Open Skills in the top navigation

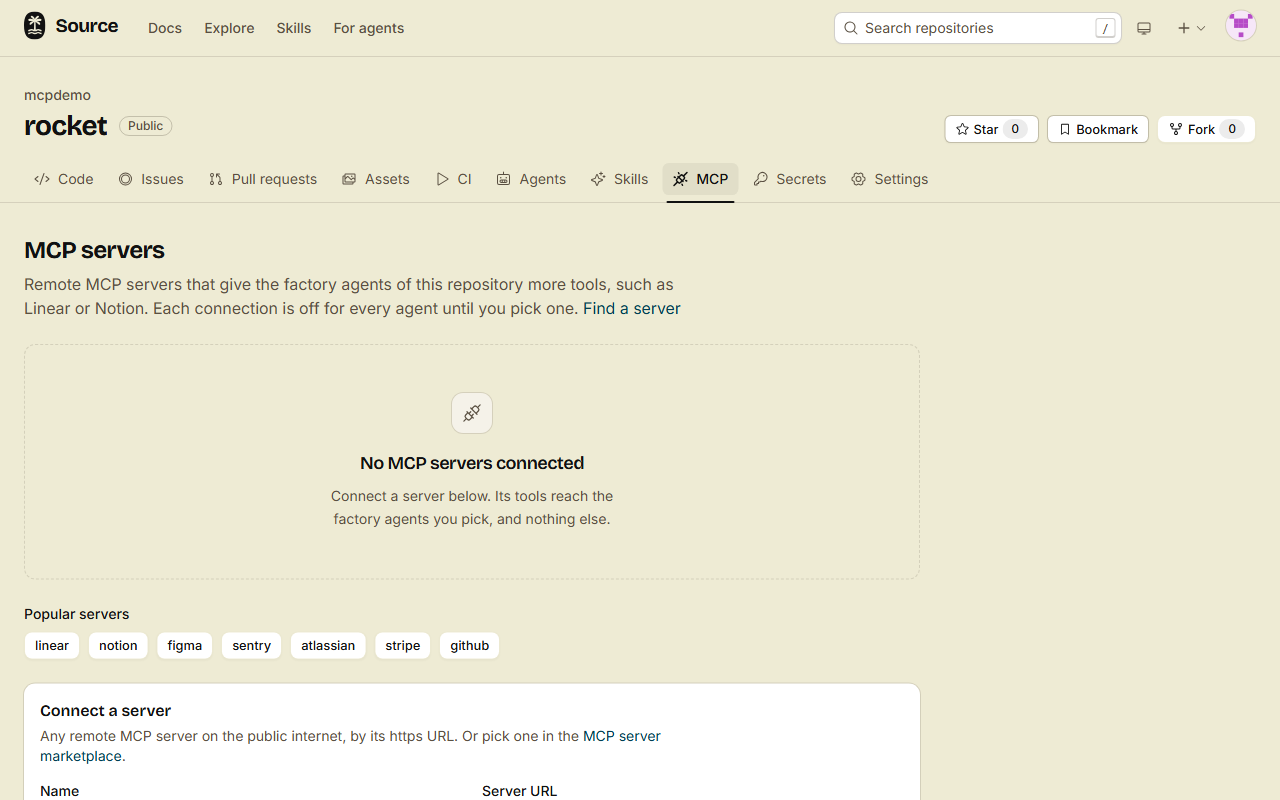294,28
